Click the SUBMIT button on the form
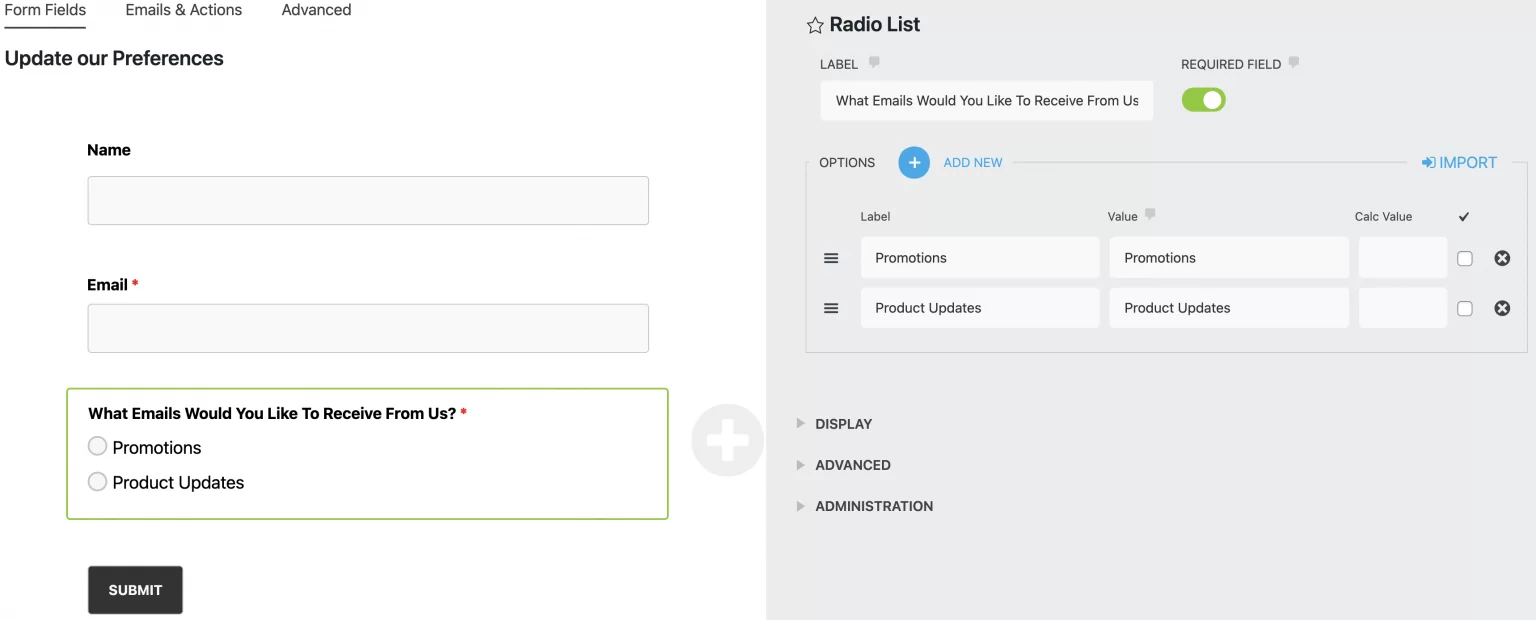Image resolution: width=1536 pixels, height=620 pixels. [x=134, y=589]
